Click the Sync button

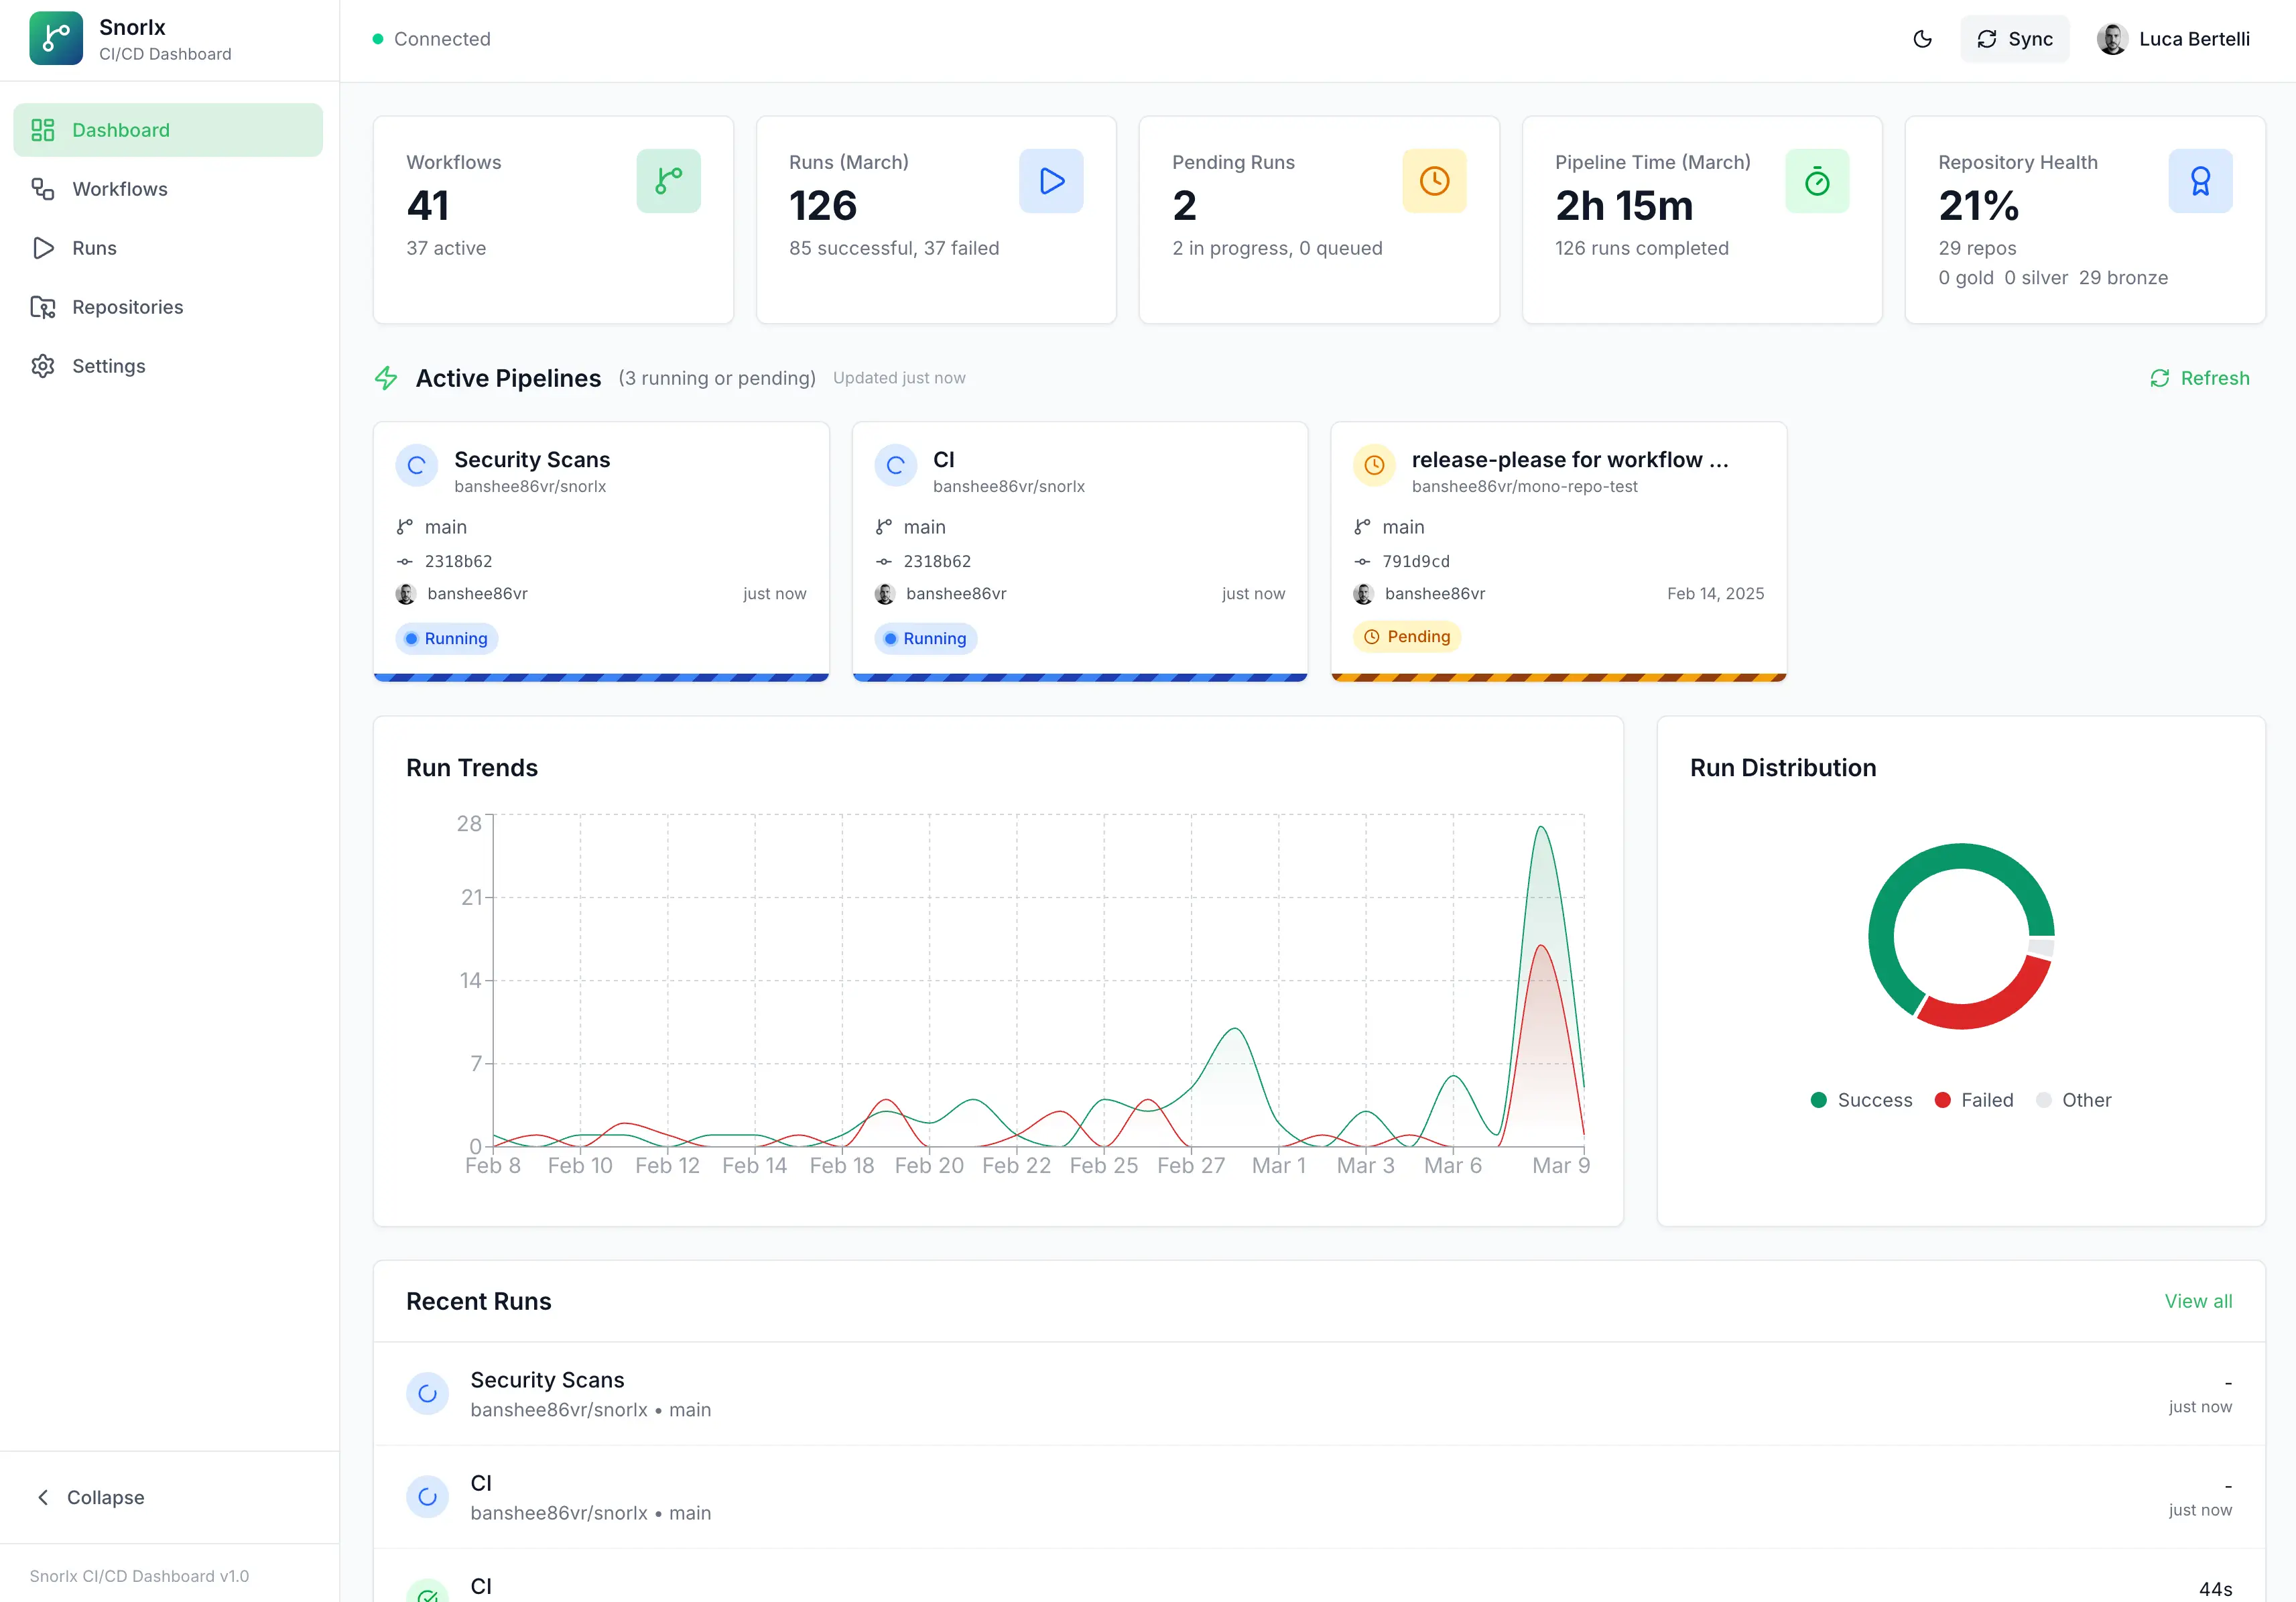tap(2014, 39)
